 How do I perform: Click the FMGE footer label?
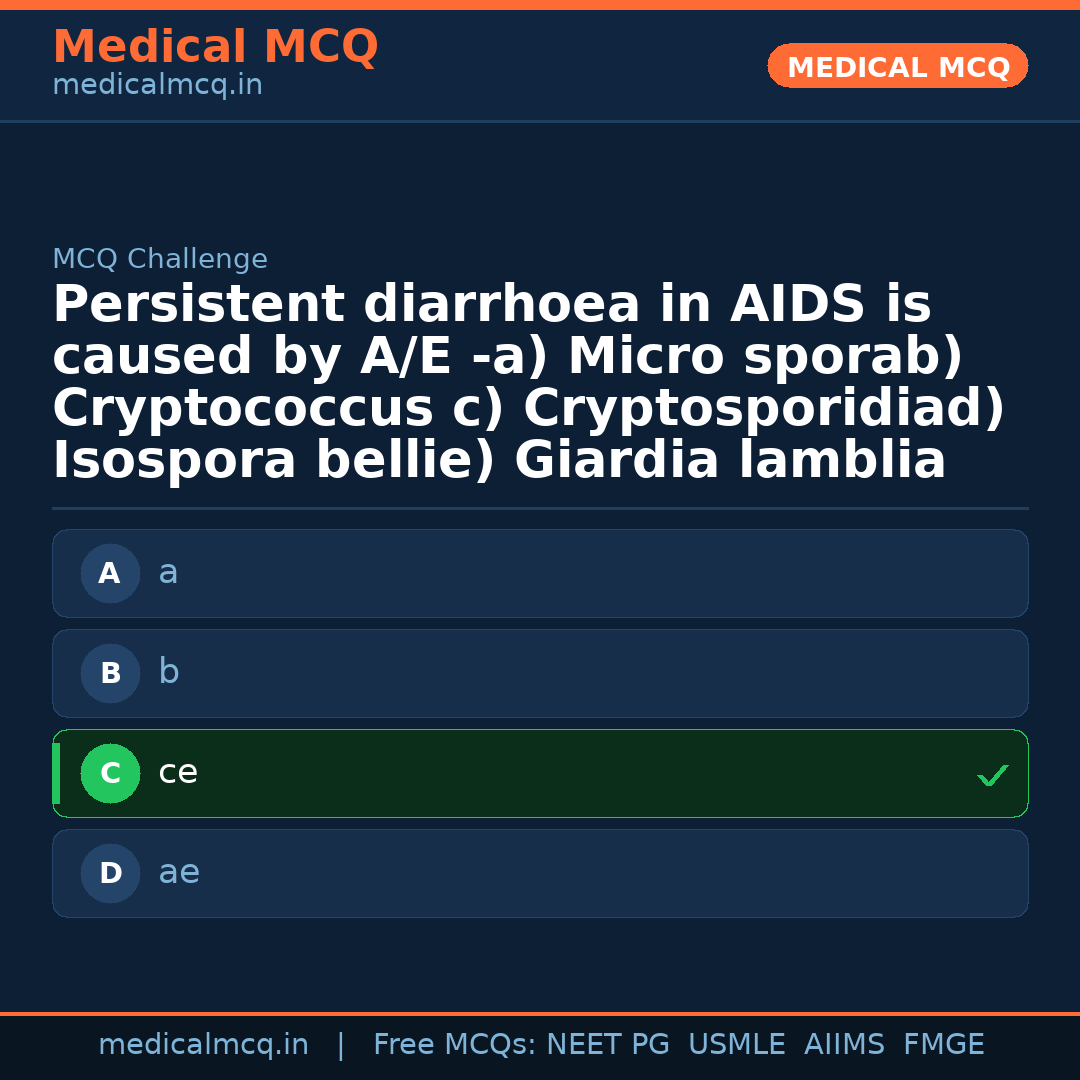click(943, 1045)
